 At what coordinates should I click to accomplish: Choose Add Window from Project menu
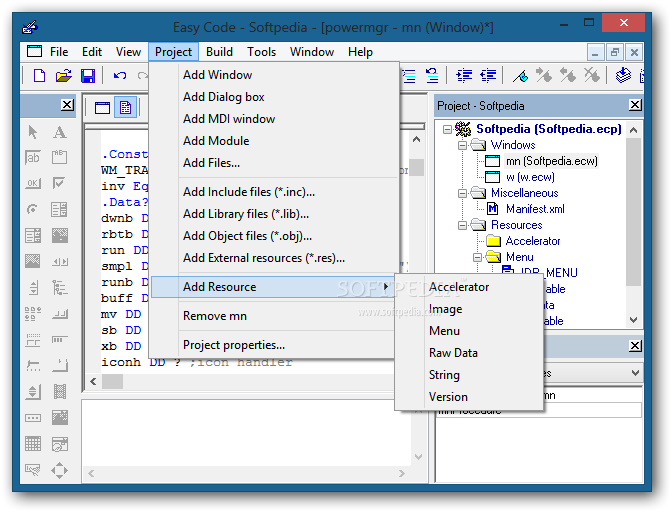pyautogui.click(x=275, y=75)
